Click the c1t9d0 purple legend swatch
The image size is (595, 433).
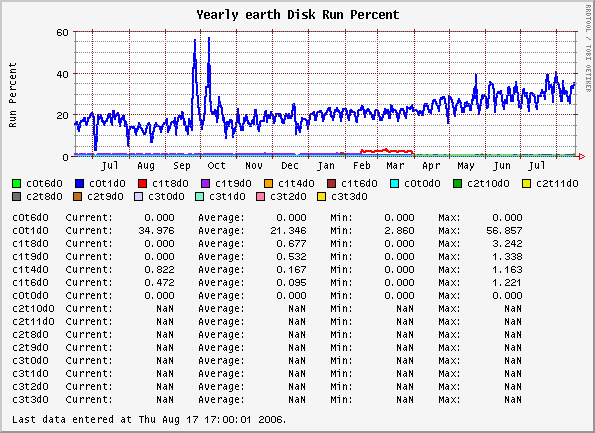(x=205, y=184)
